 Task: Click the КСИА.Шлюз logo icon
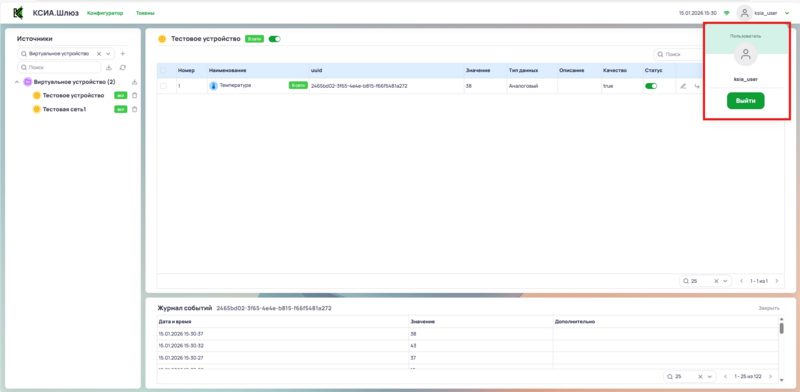coord(18,13)
